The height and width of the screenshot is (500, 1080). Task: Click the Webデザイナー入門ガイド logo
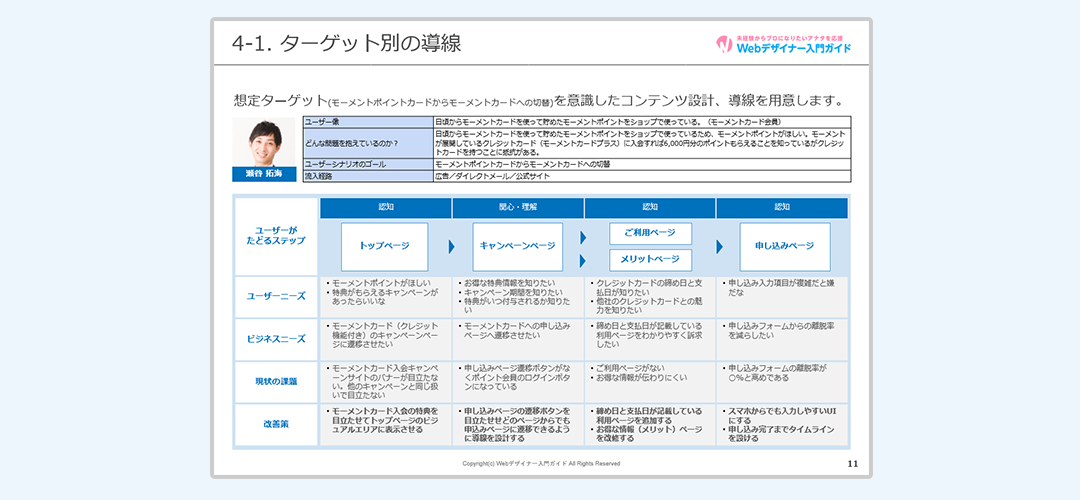pyautogui.click(x=783, y=44)
